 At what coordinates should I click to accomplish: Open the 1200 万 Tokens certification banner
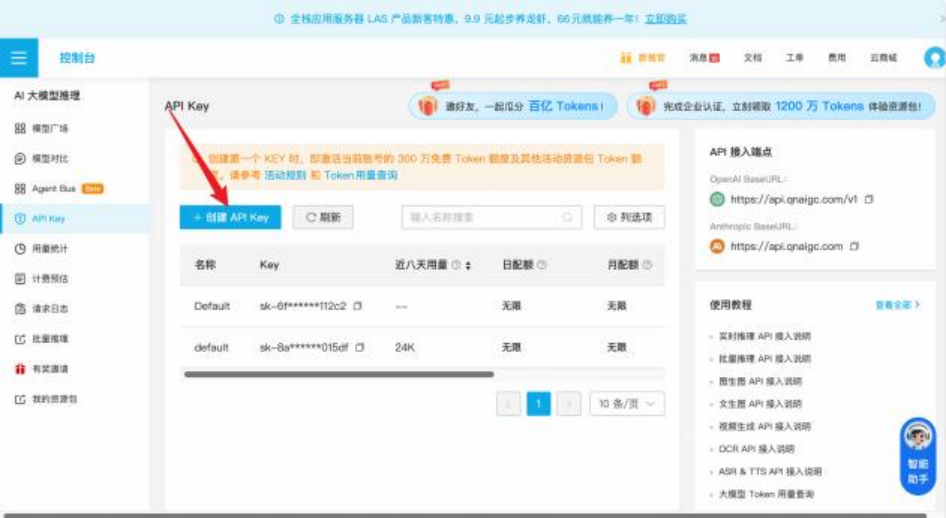[x=781, y=106]
